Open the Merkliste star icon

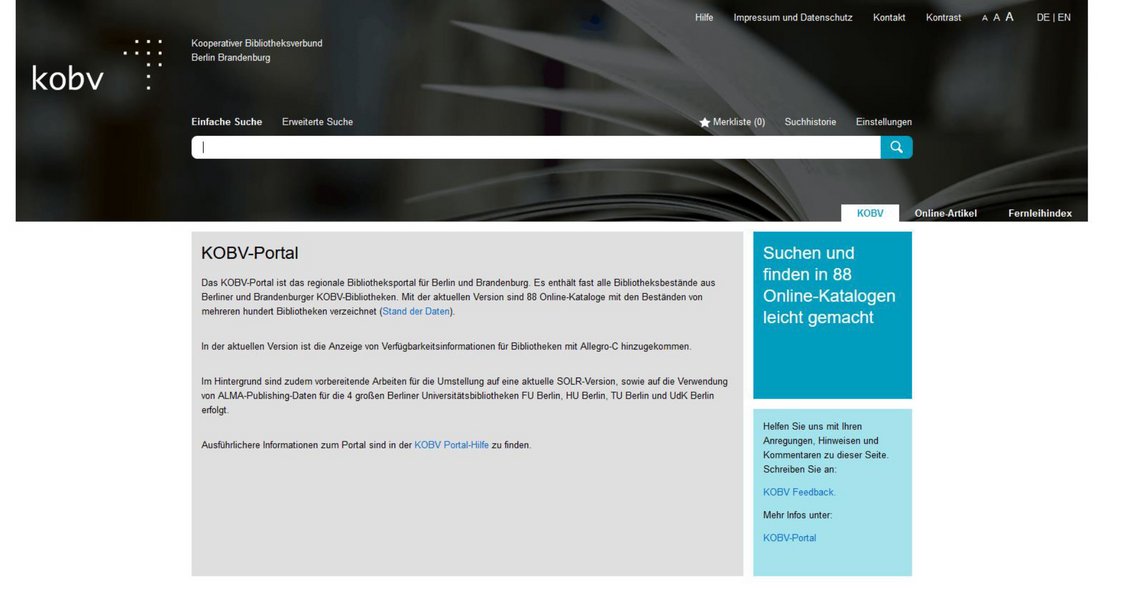pos(705,122)
